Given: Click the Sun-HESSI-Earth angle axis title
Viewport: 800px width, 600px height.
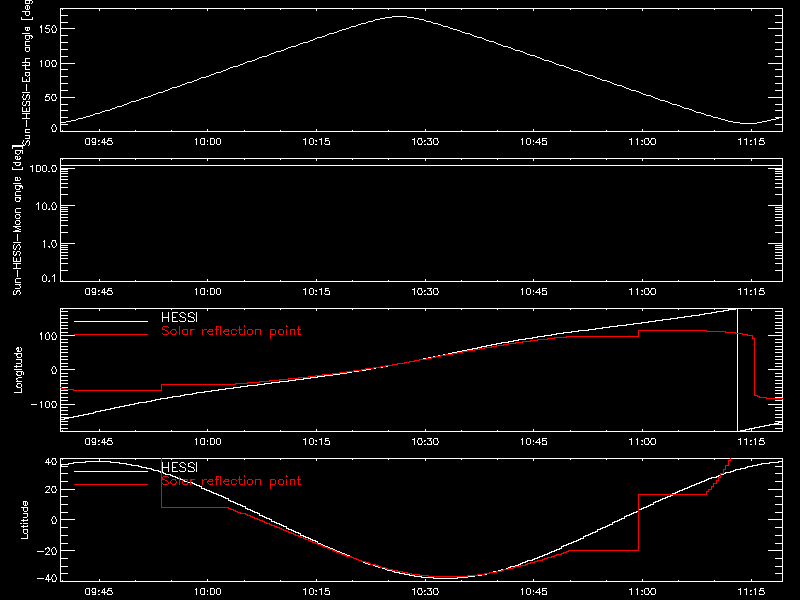Looking at the screenshot, I should coord(27,71).
